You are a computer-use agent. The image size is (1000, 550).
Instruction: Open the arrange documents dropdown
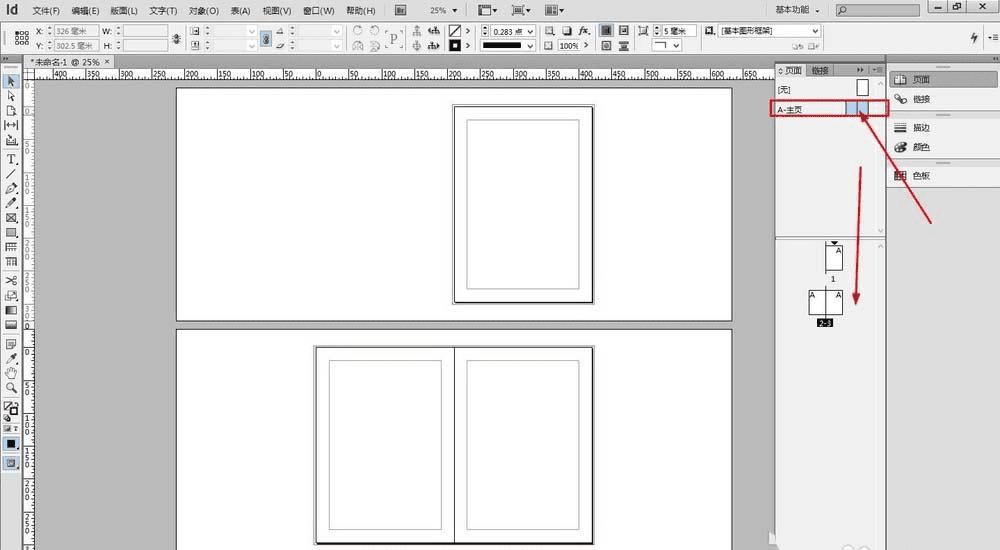point(554,10)
